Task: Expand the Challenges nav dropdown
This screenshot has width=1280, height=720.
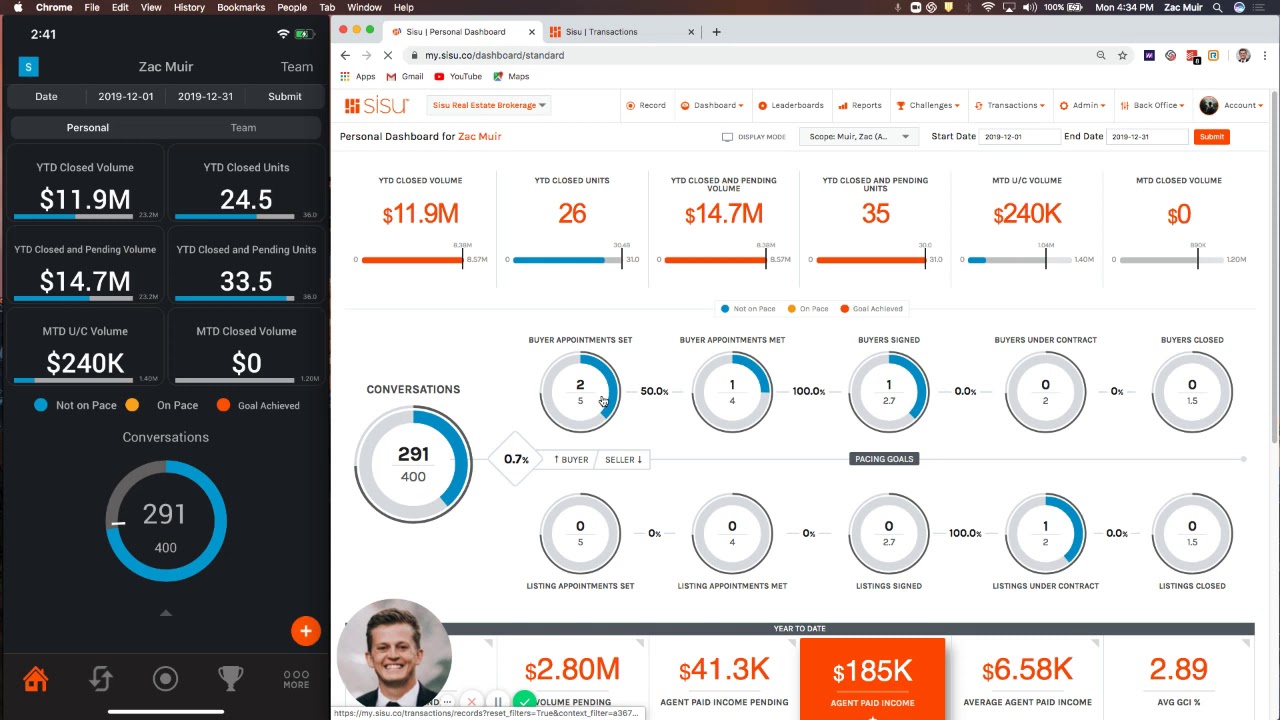Action: [928, 105]
